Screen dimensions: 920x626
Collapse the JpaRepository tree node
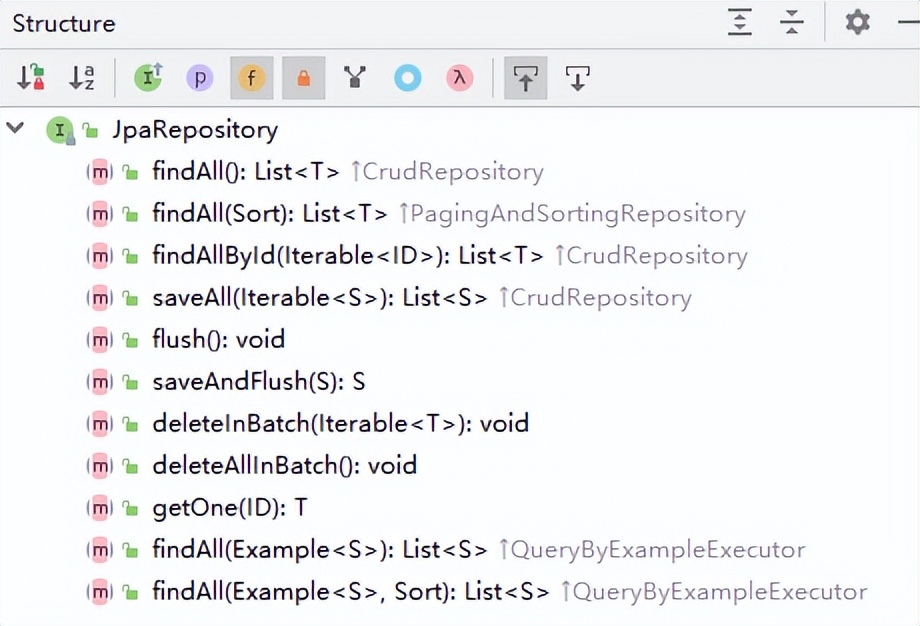click(15, 129)
